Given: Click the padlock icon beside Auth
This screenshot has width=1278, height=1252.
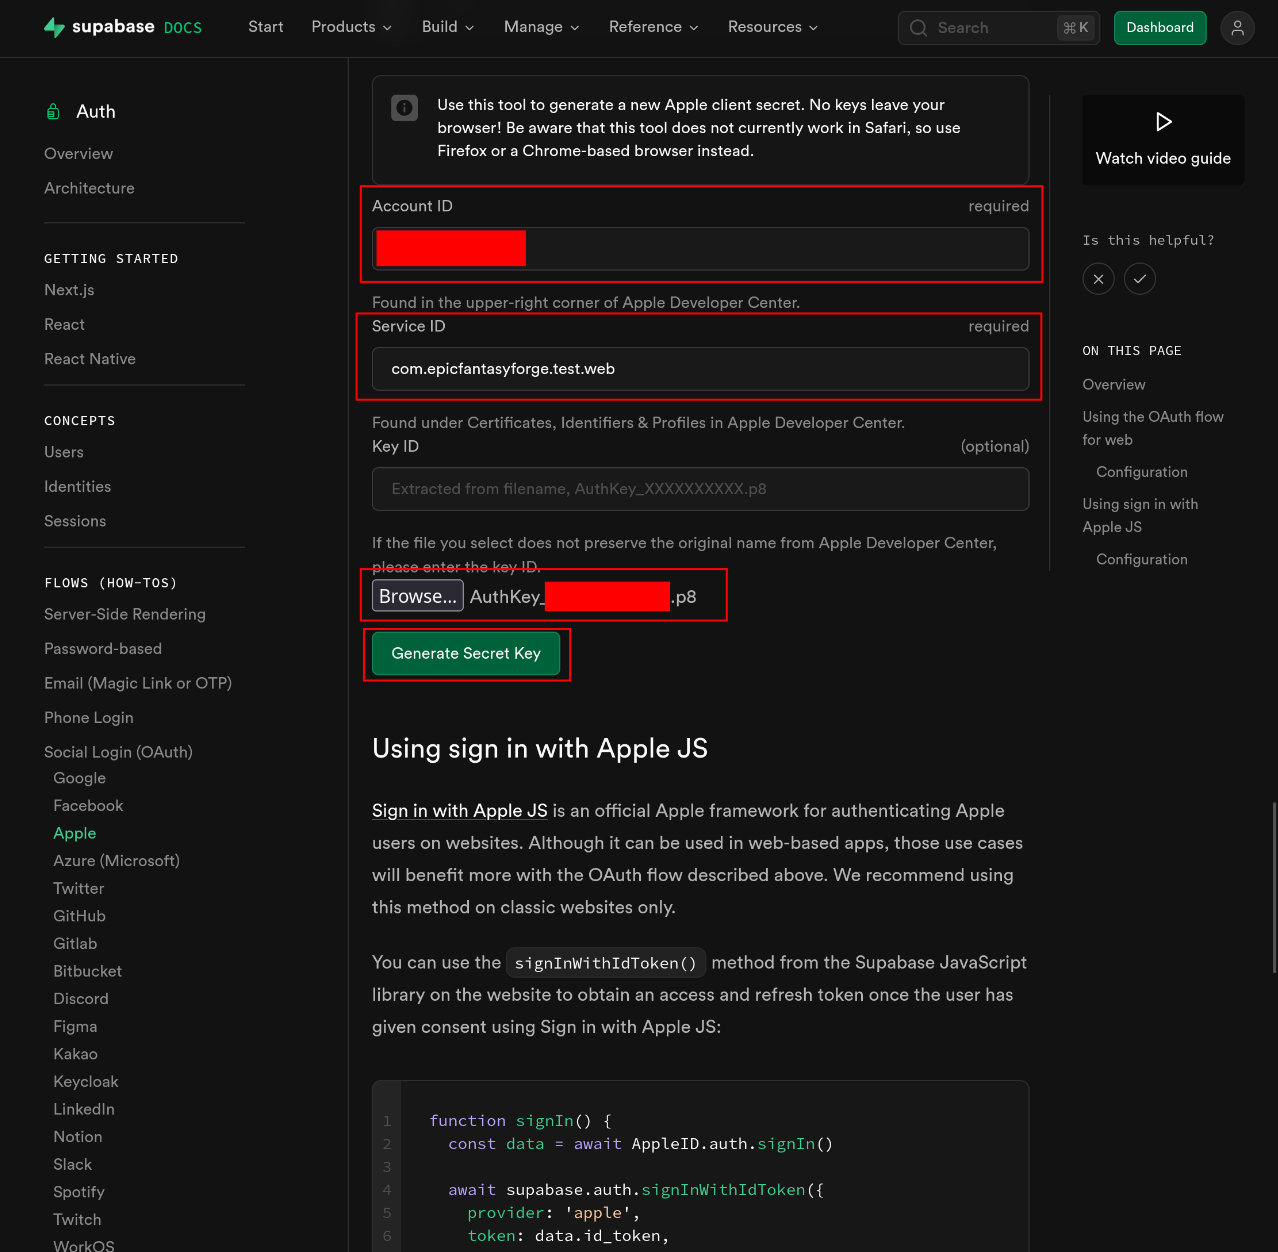Looking at the screenshot, I should 52,111.
